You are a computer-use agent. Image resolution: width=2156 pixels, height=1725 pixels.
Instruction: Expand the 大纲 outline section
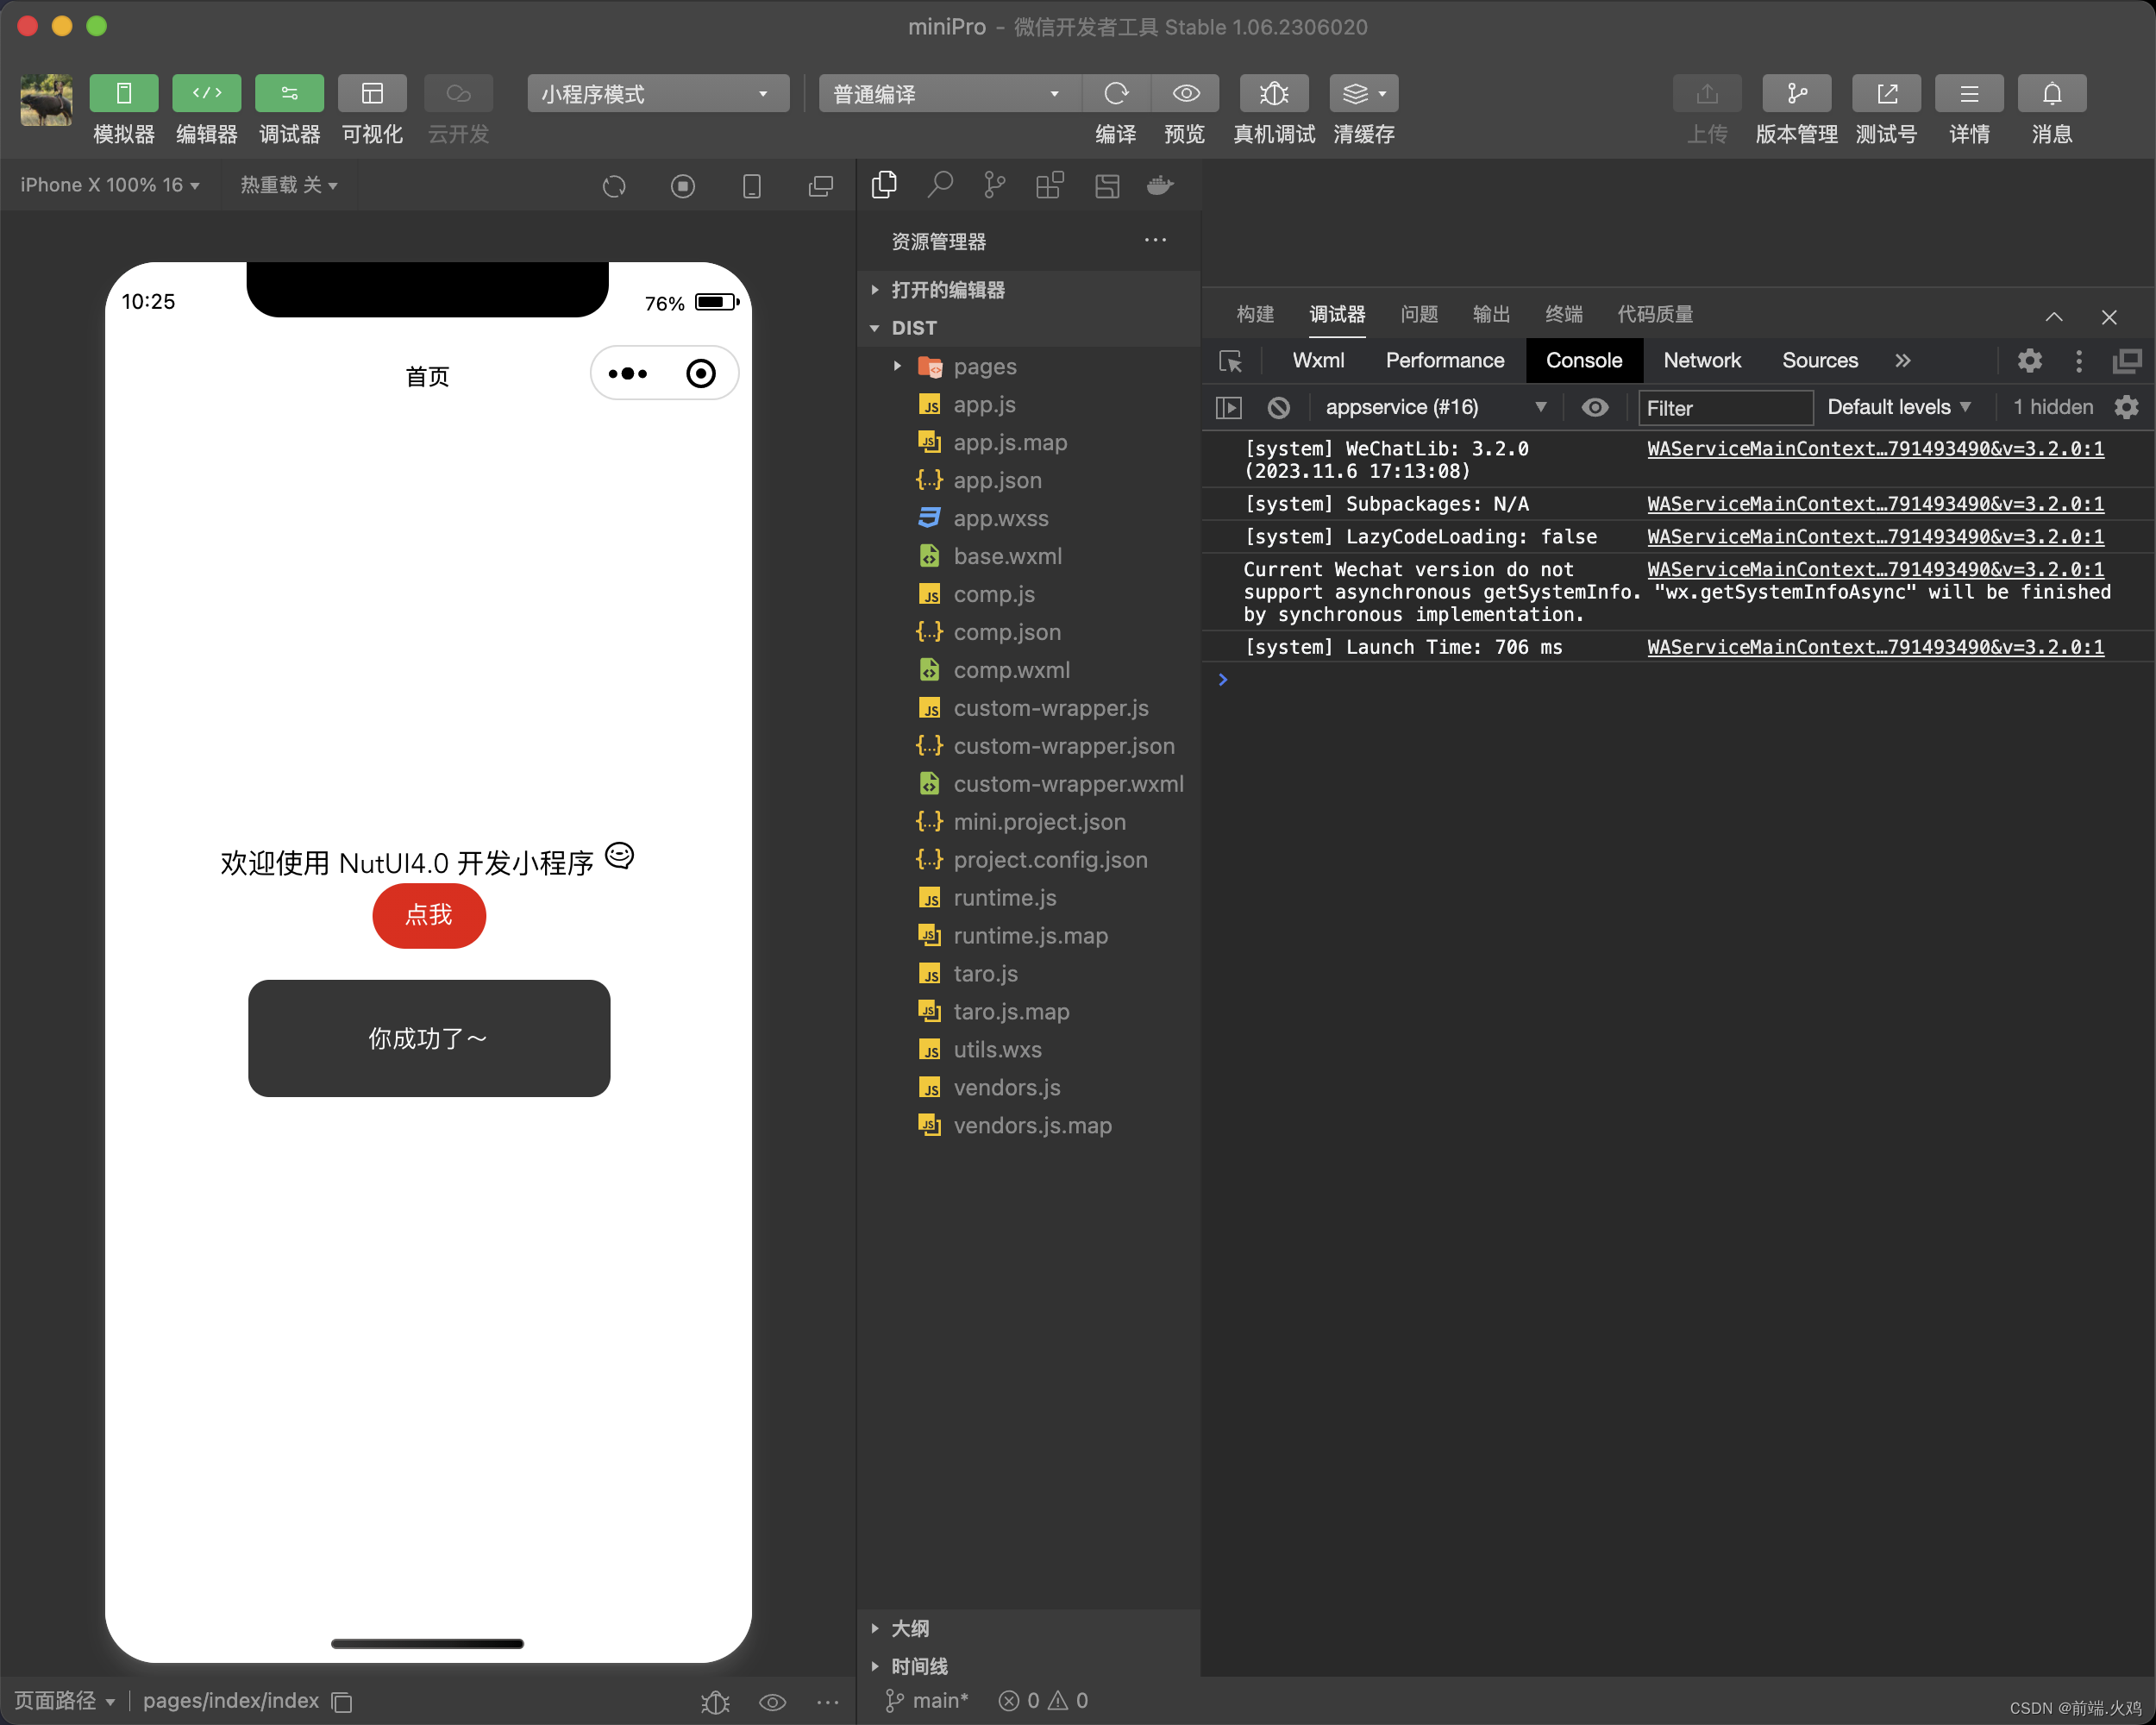pos(1029,1628)
